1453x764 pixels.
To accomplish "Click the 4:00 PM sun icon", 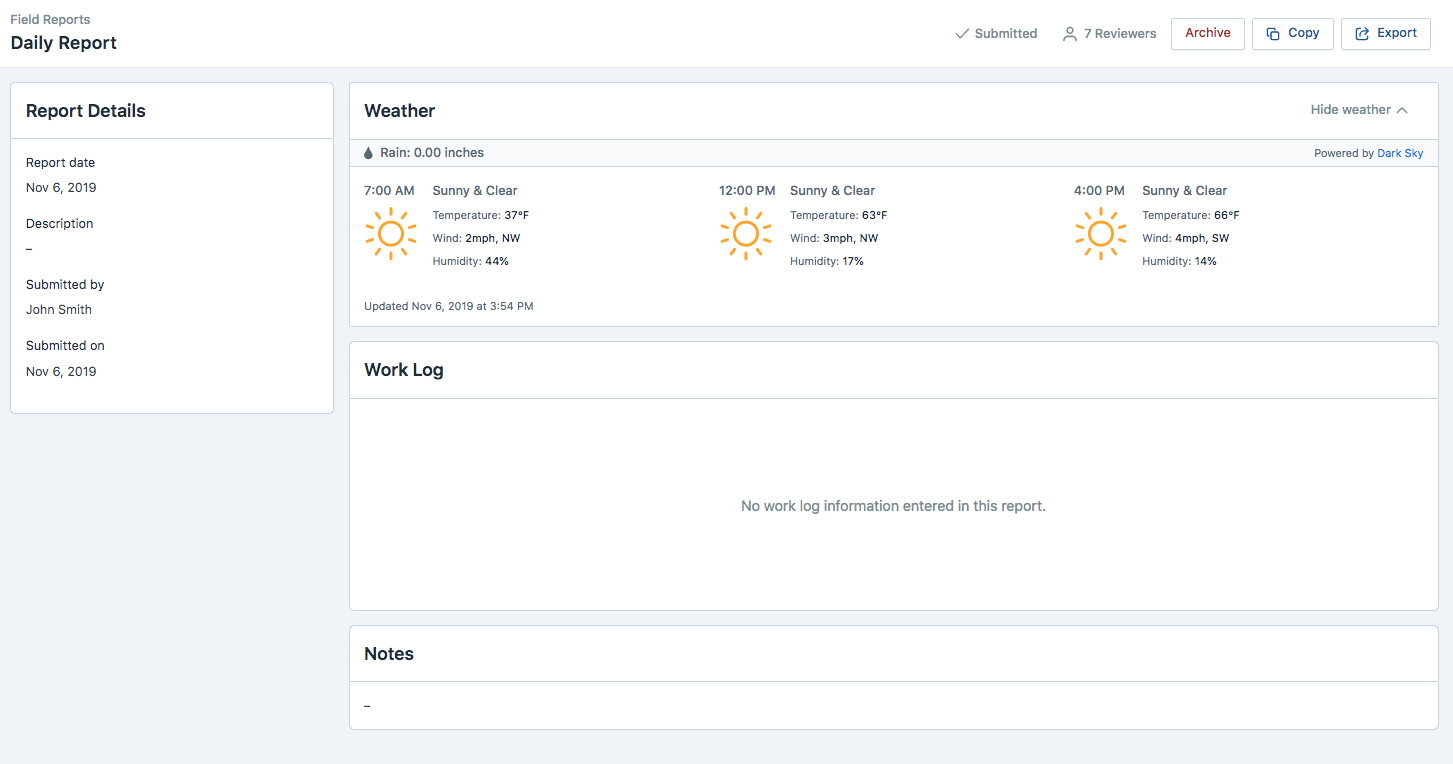I will [x=1100, y=233].
